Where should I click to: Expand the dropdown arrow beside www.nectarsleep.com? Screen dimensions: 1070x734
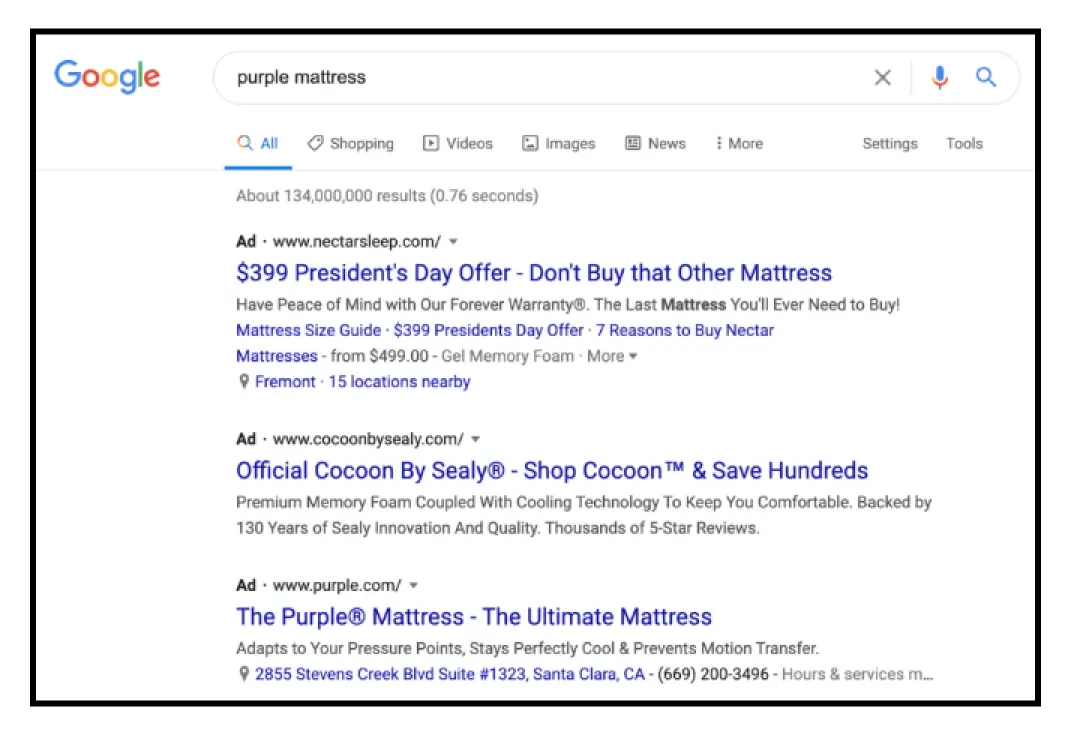click(454, 241)
